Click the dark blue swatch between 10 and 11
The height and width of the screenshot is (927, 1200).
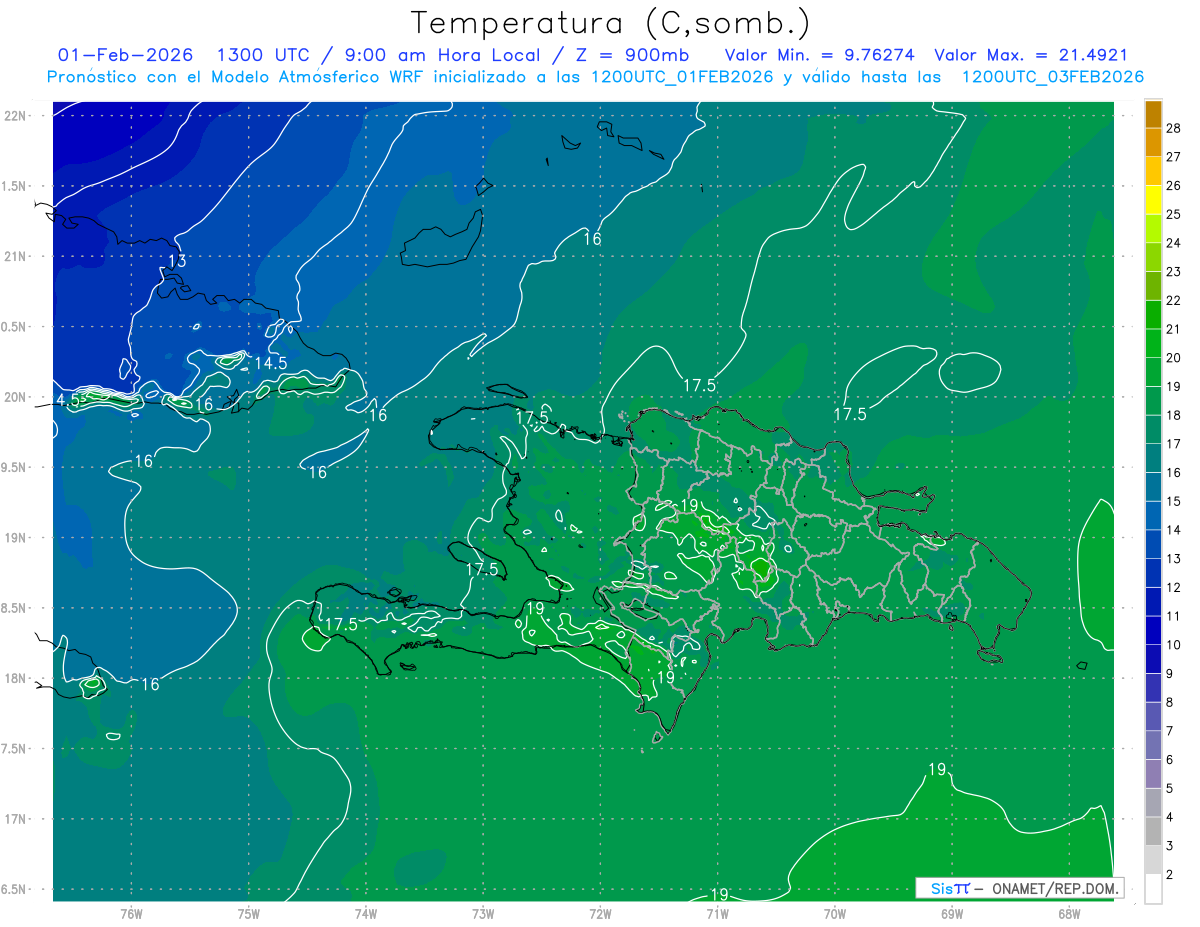(x=1153, y=631)
